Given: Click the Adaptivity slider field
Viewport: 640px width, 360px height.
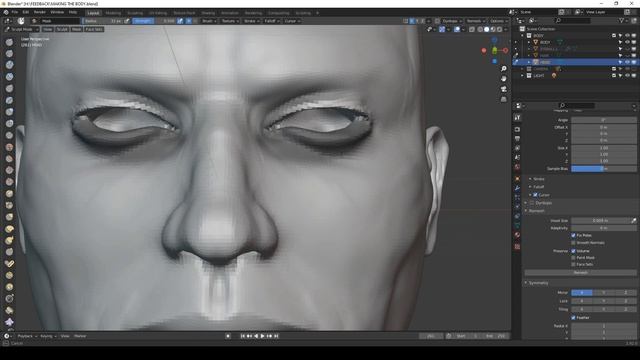Looking at the screenshot, I should point(604,228).
